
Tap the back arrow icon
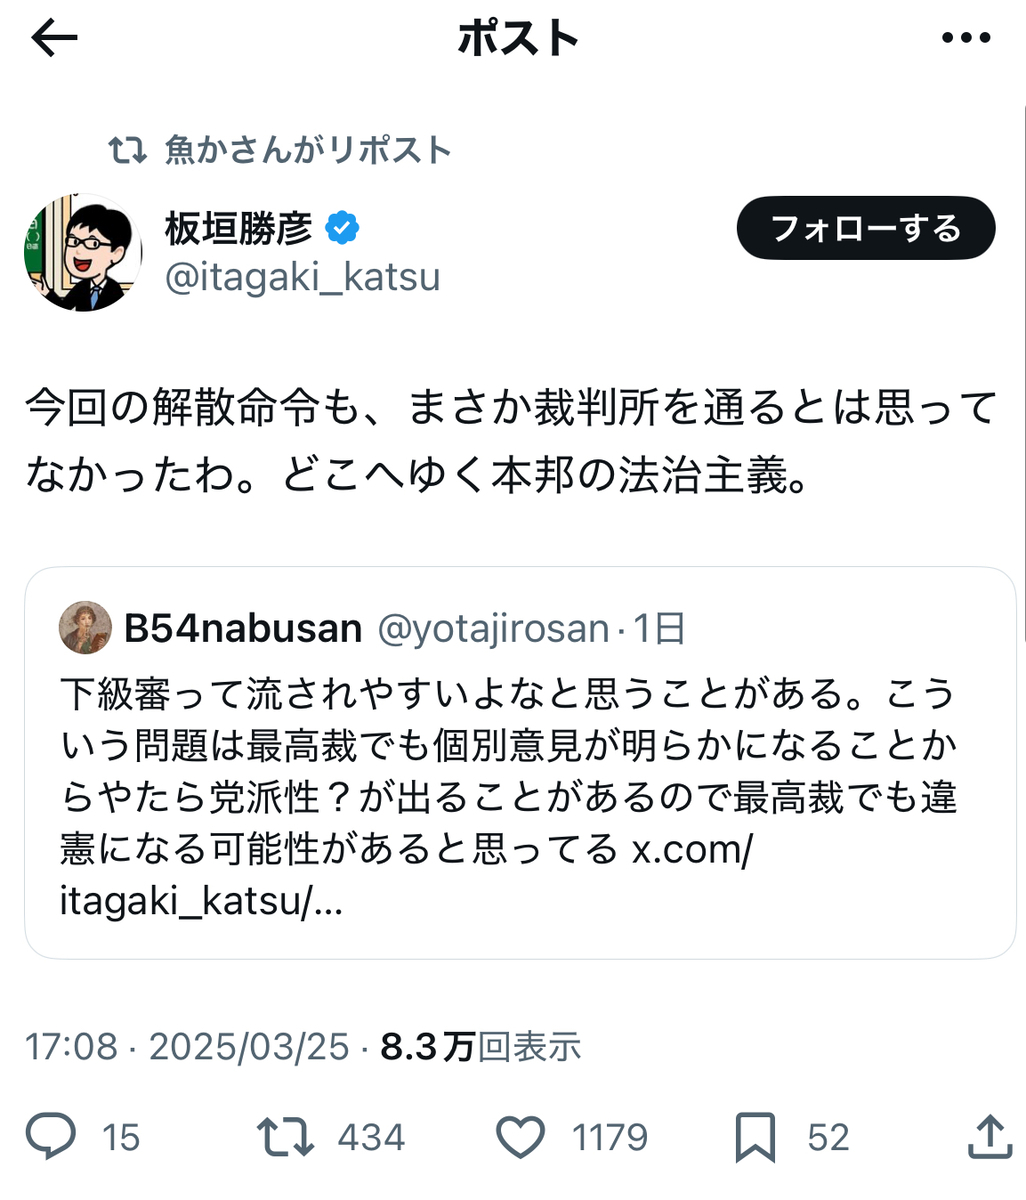[54, 39]
